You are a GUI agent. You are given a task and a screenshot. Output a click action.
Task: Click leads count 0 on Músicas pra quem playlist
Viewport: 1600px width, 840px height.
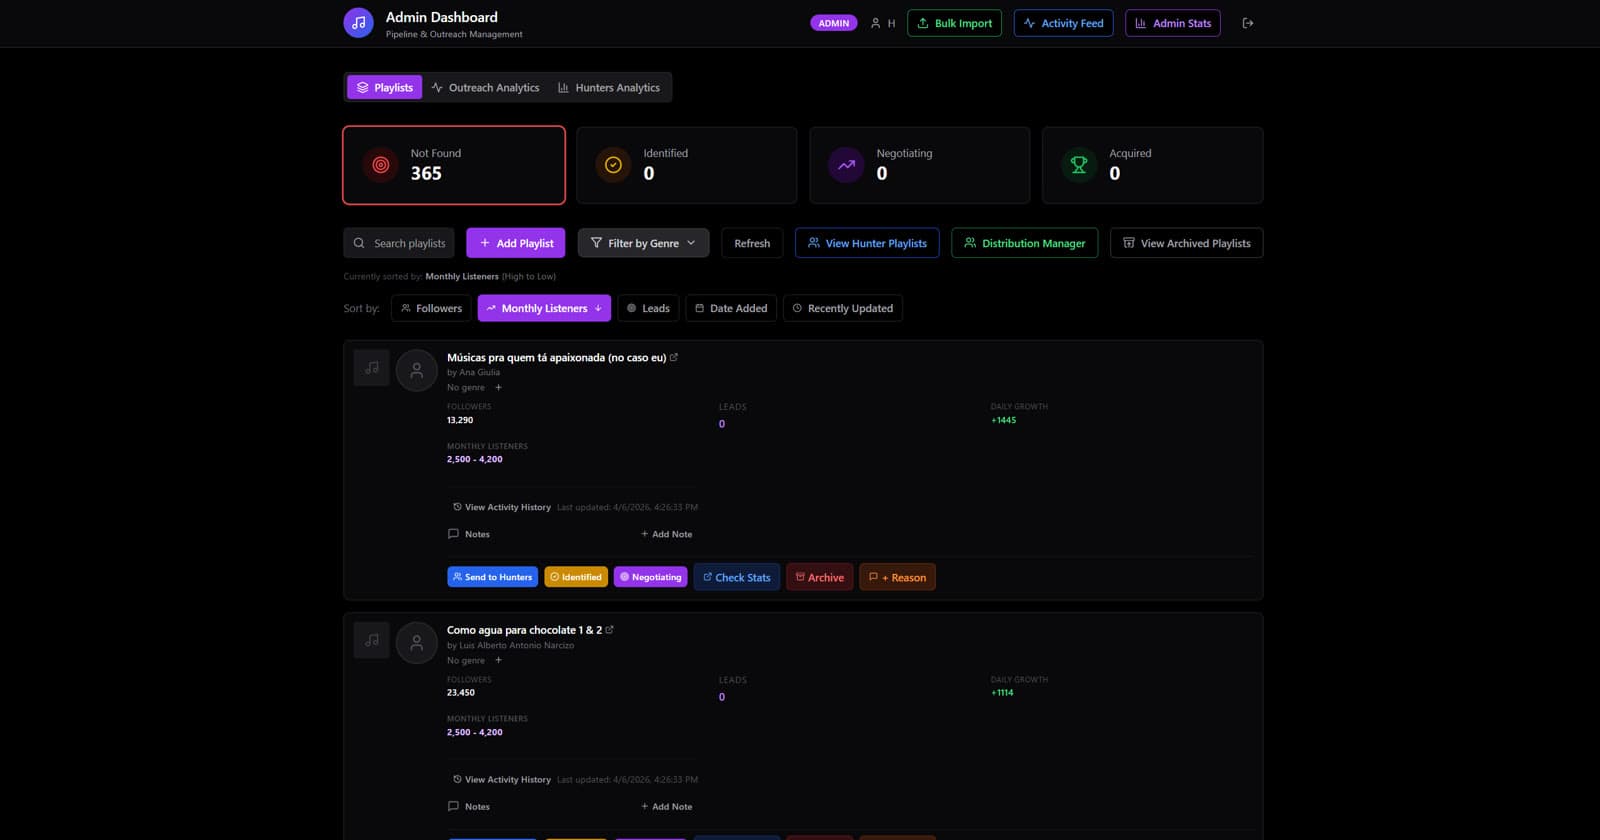click(722, 424)
